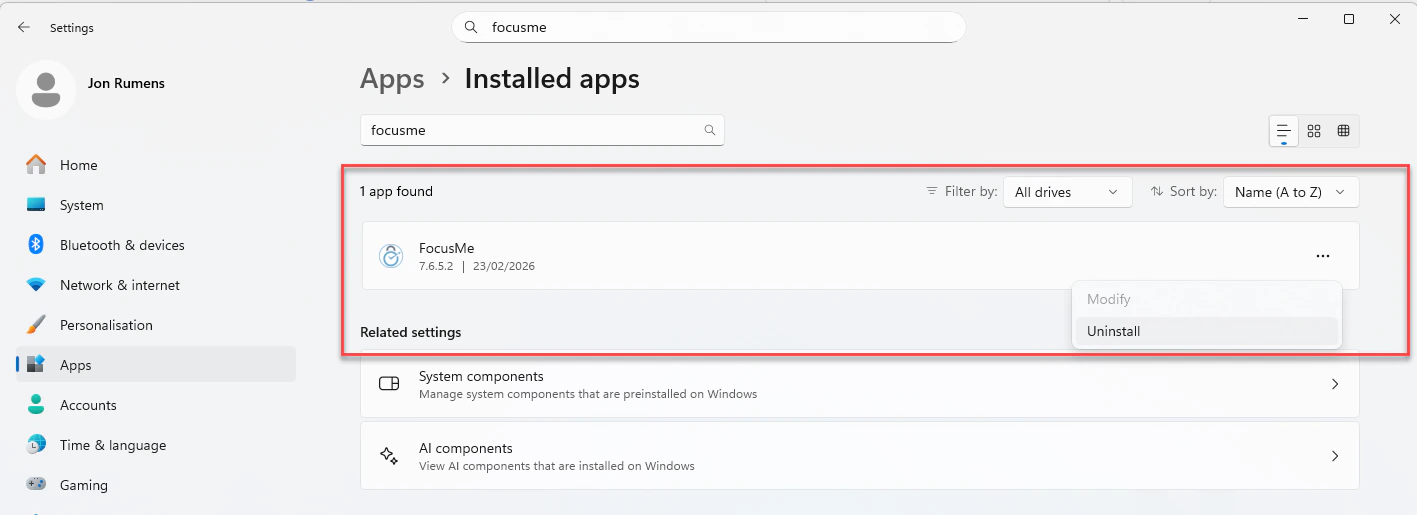Click the AI components sparkle icon
1417x515 pixels.
click(x=389, y=456)
